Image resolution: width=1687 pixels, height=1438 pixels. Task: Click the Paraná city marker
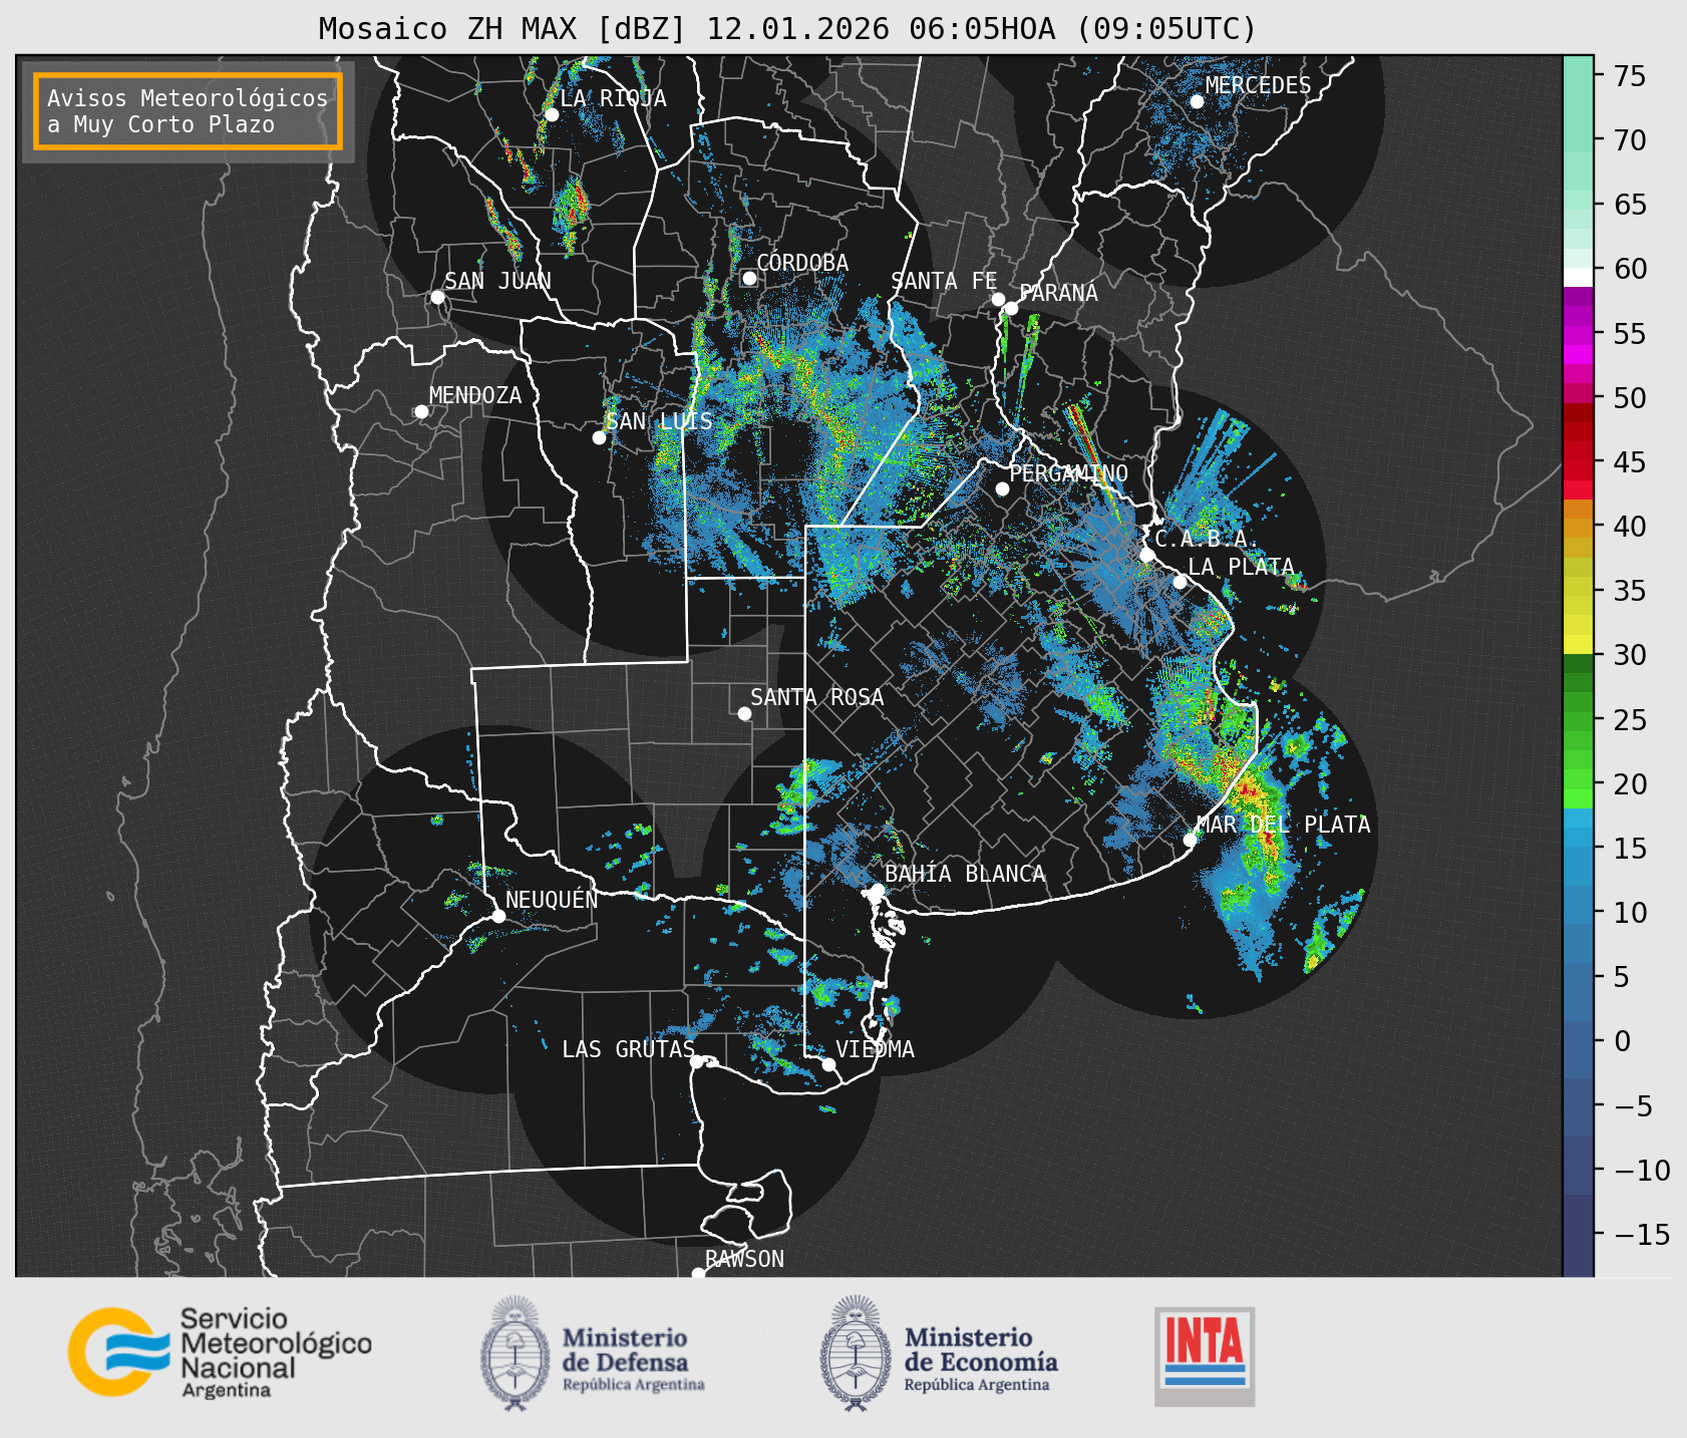click(1011, 308)
